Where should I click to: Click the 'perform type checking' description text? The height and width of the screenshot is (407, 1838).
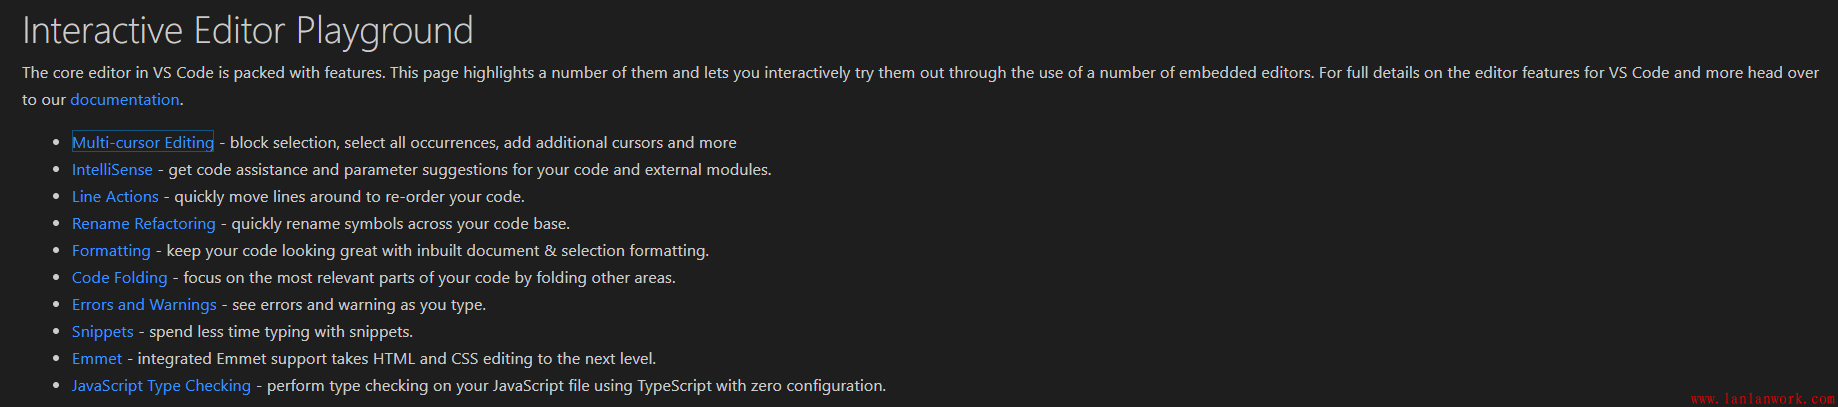tap(576, 386)
